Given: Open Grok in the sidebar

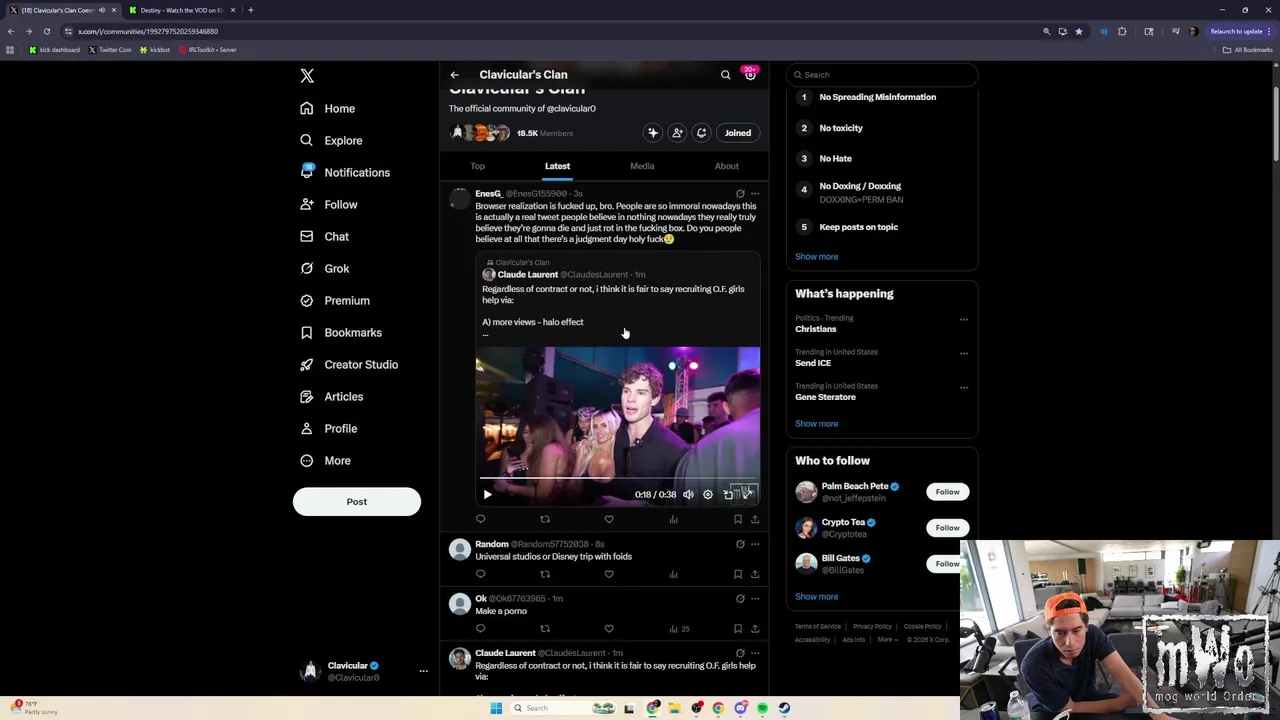Looking at the screenshot, I should point(324,268).
